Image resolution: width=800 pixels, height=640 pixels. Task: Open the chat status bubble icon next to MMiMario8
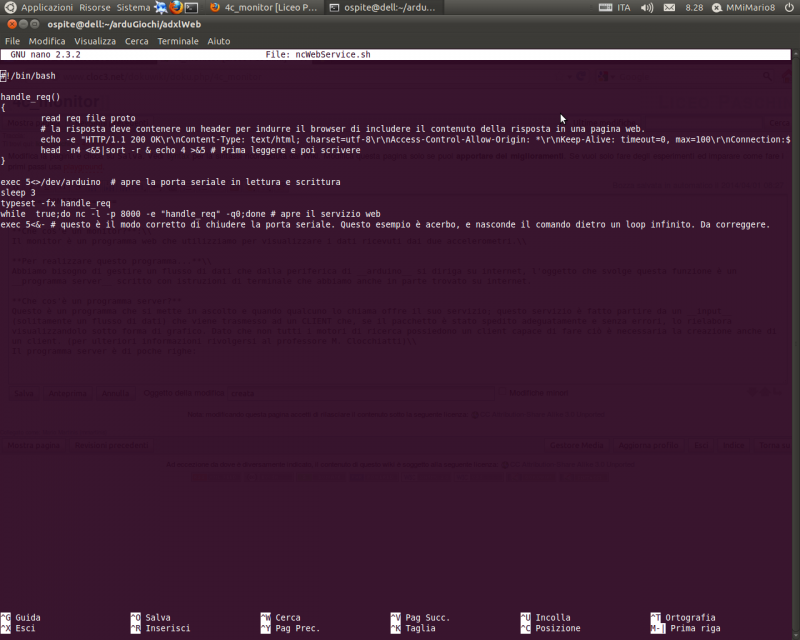(717, 8)
